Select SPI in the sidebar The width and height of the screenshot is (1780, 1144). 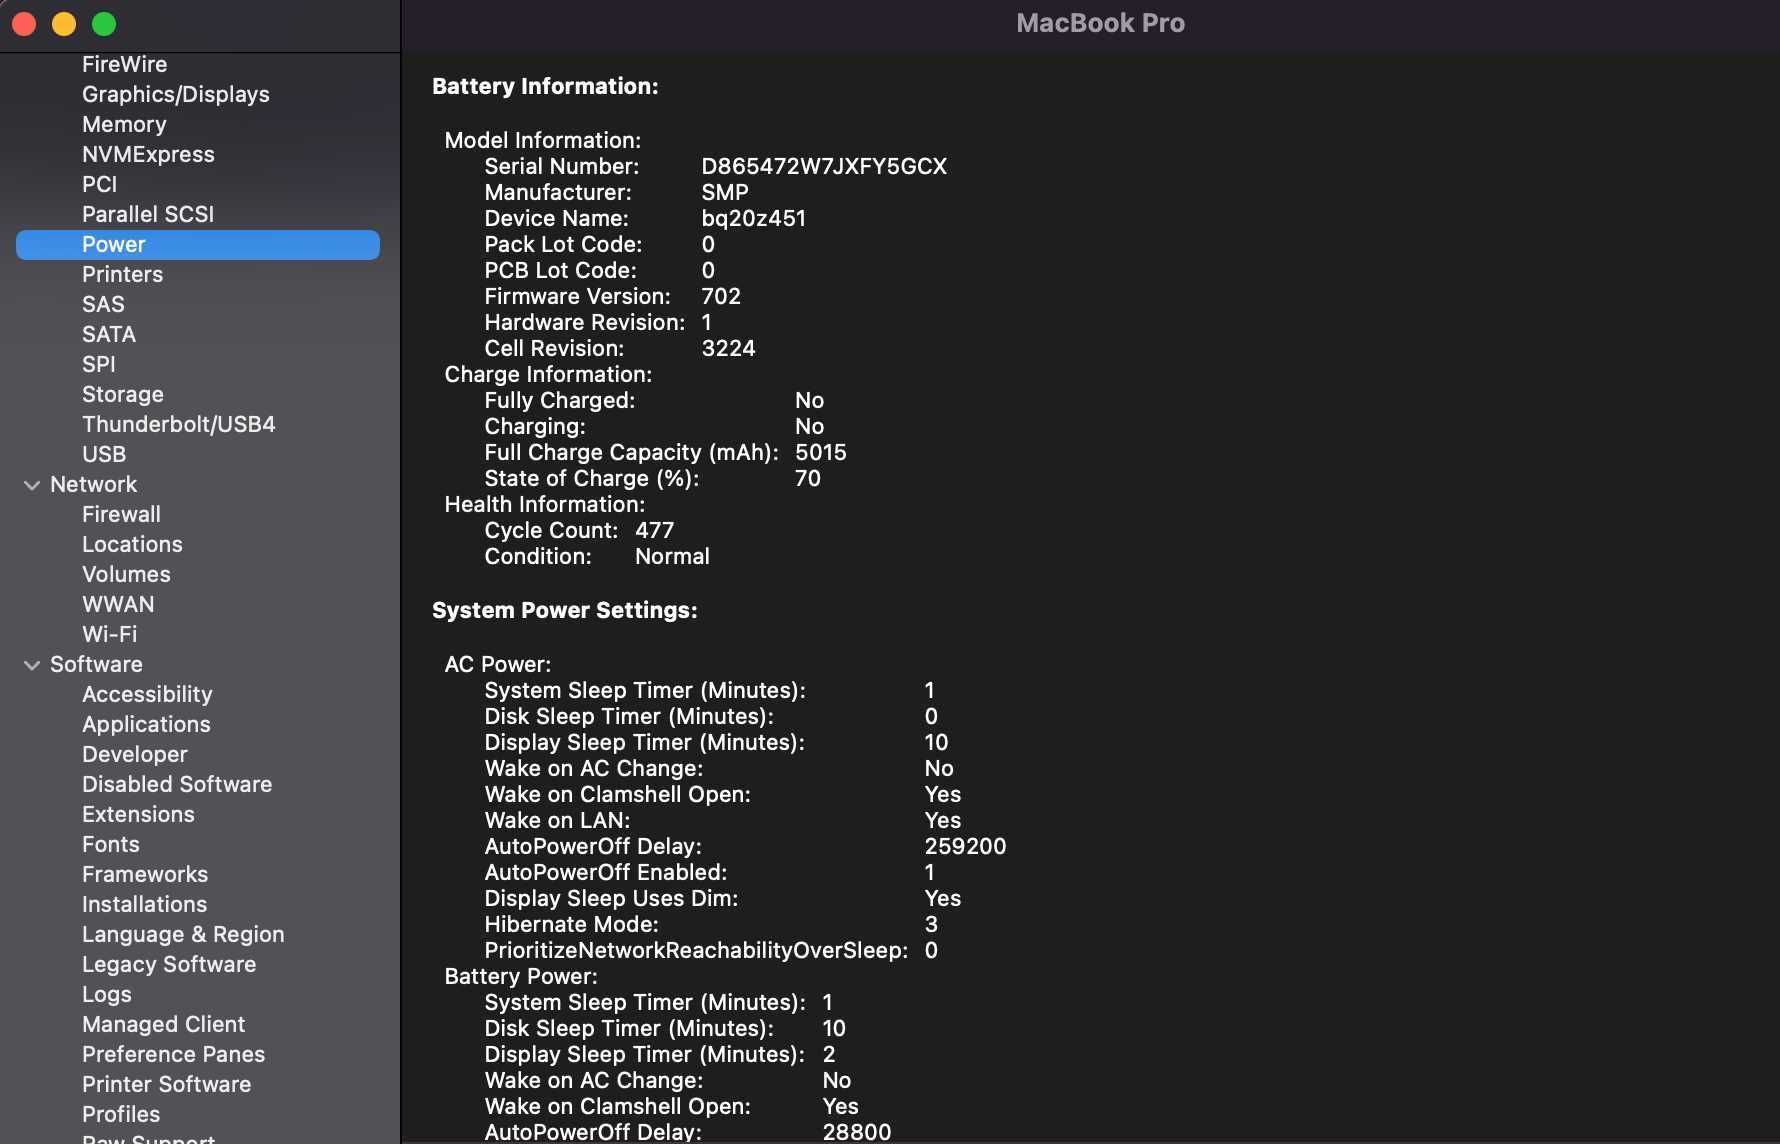click(99, 364)
